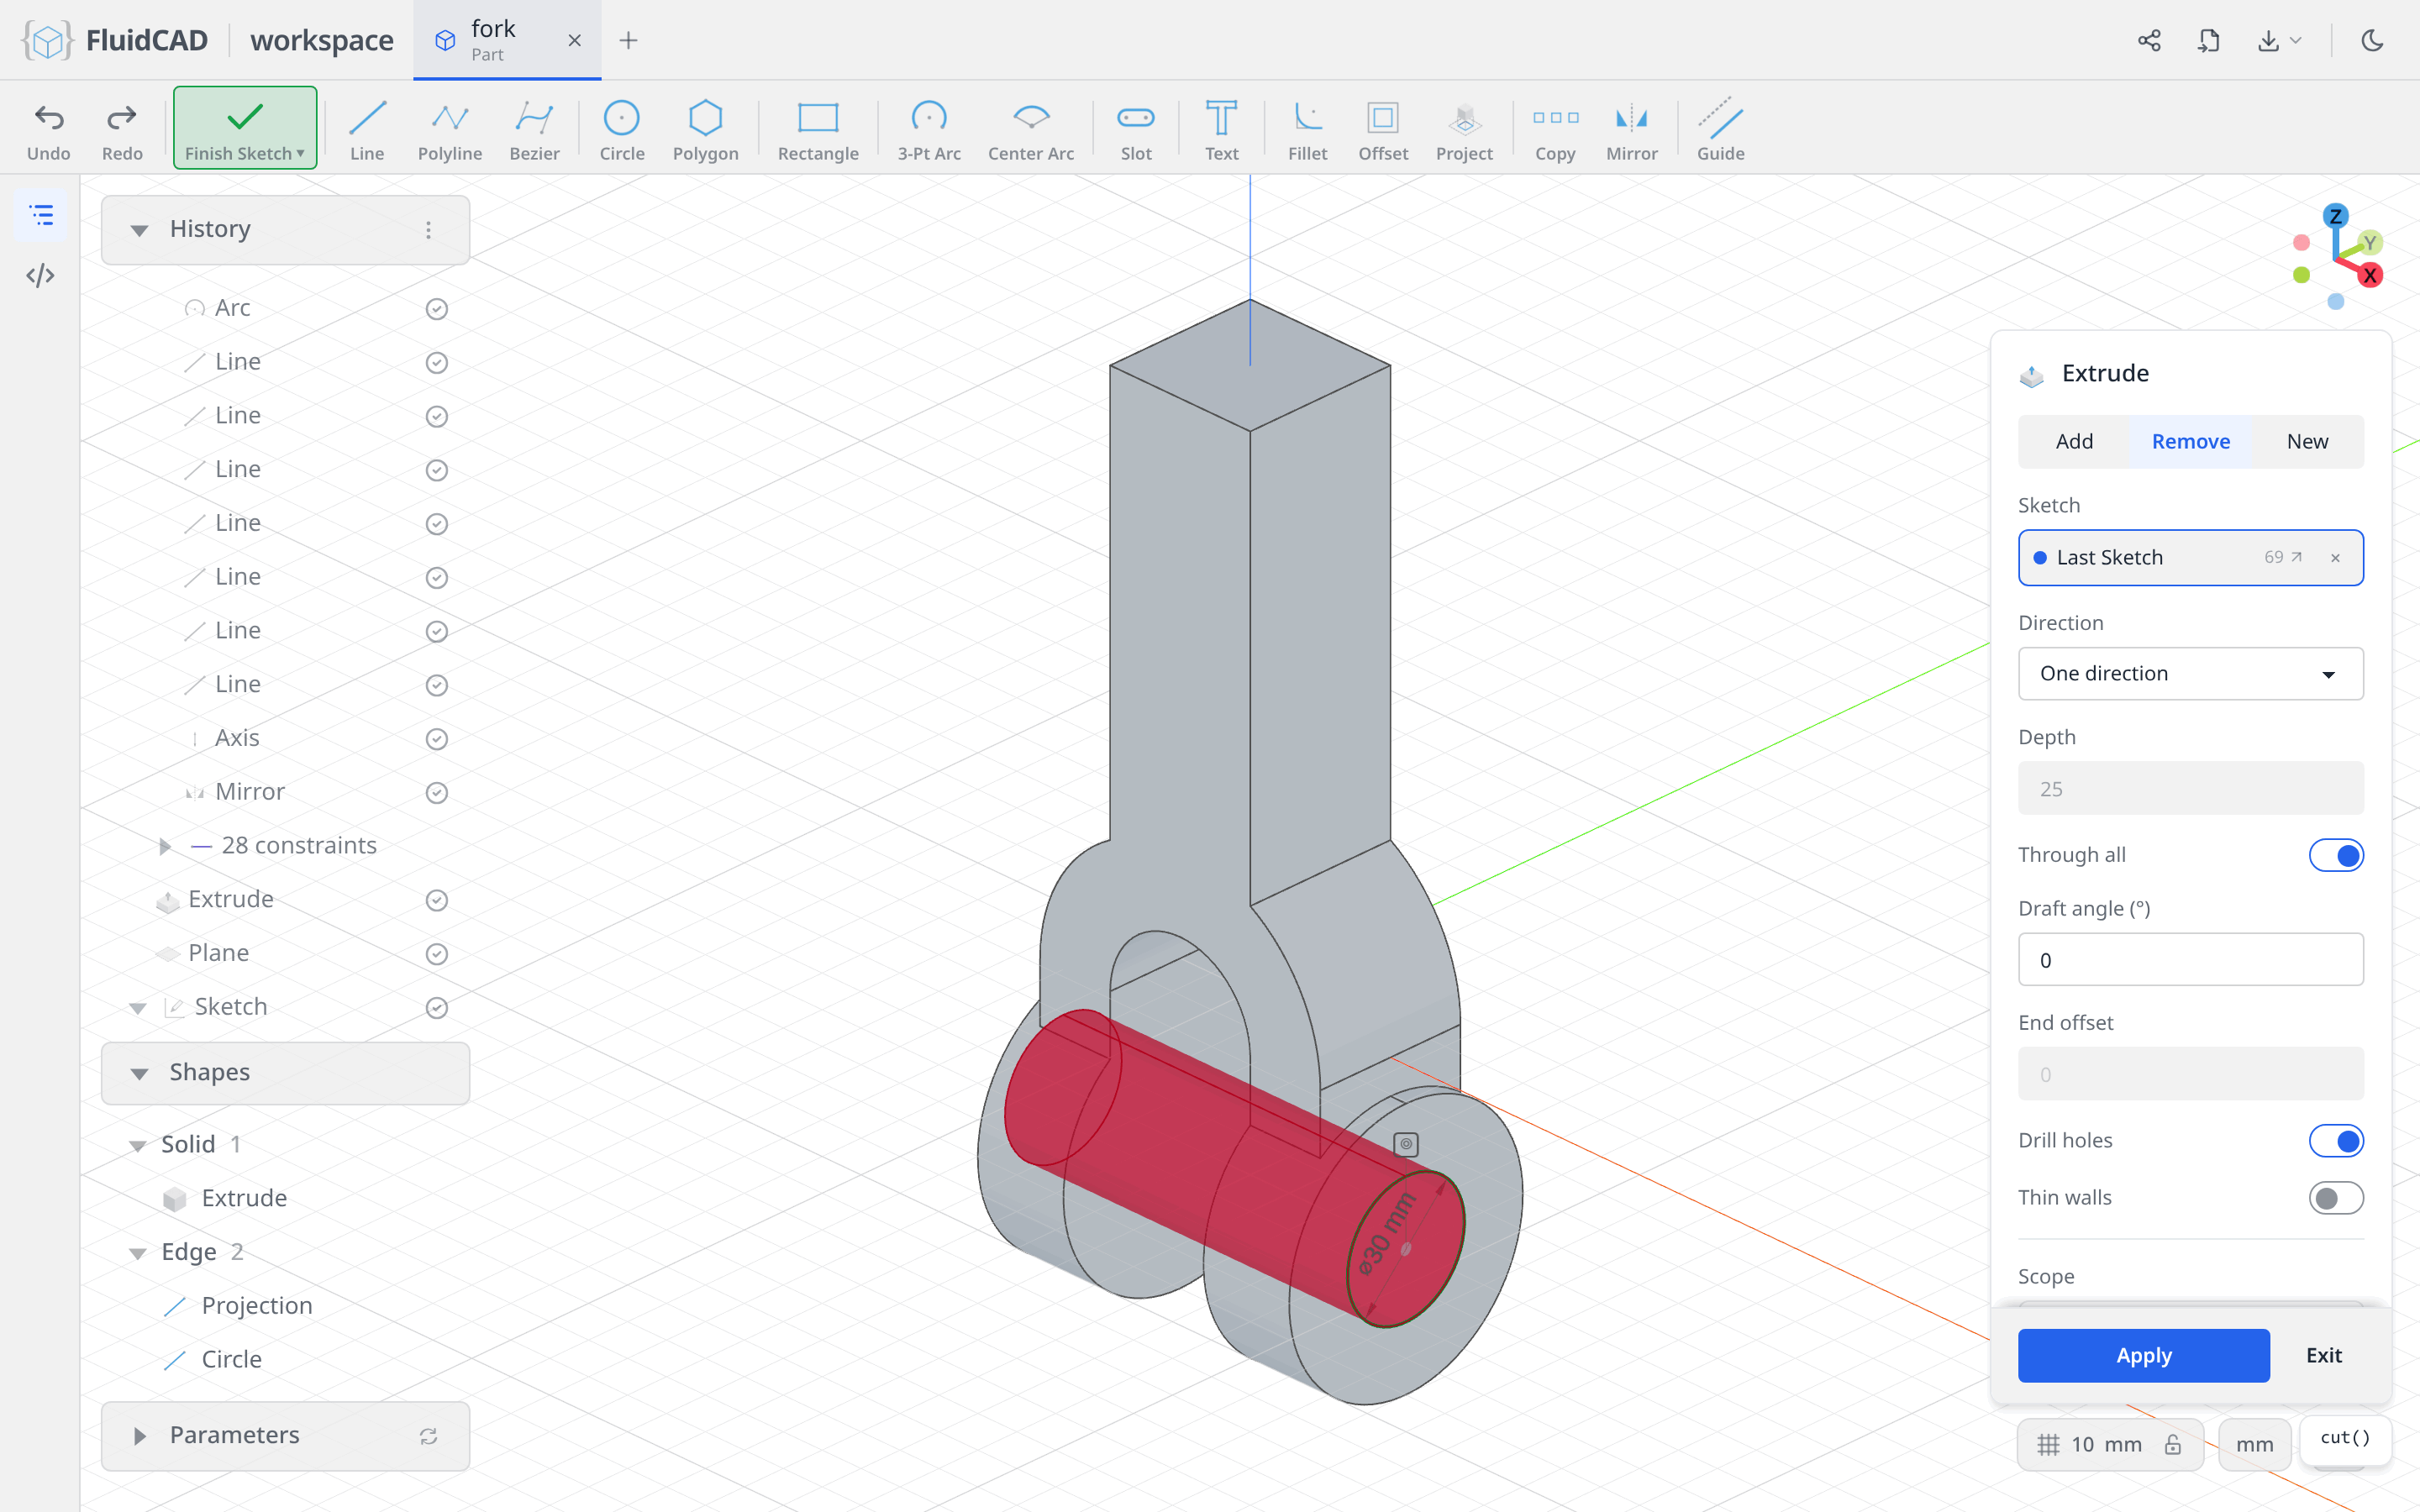Screen dimensions: 2420x1512
Task: Switch extrude mode to Add
Action: (x=2074, y=441)
